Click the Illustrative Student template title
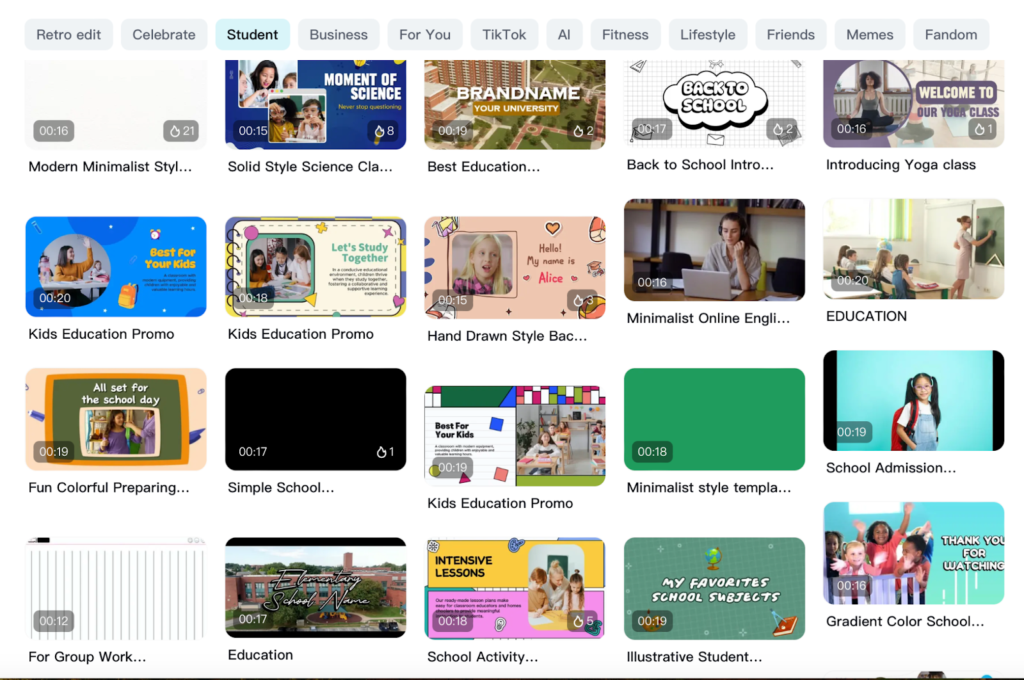 [694, 656]
